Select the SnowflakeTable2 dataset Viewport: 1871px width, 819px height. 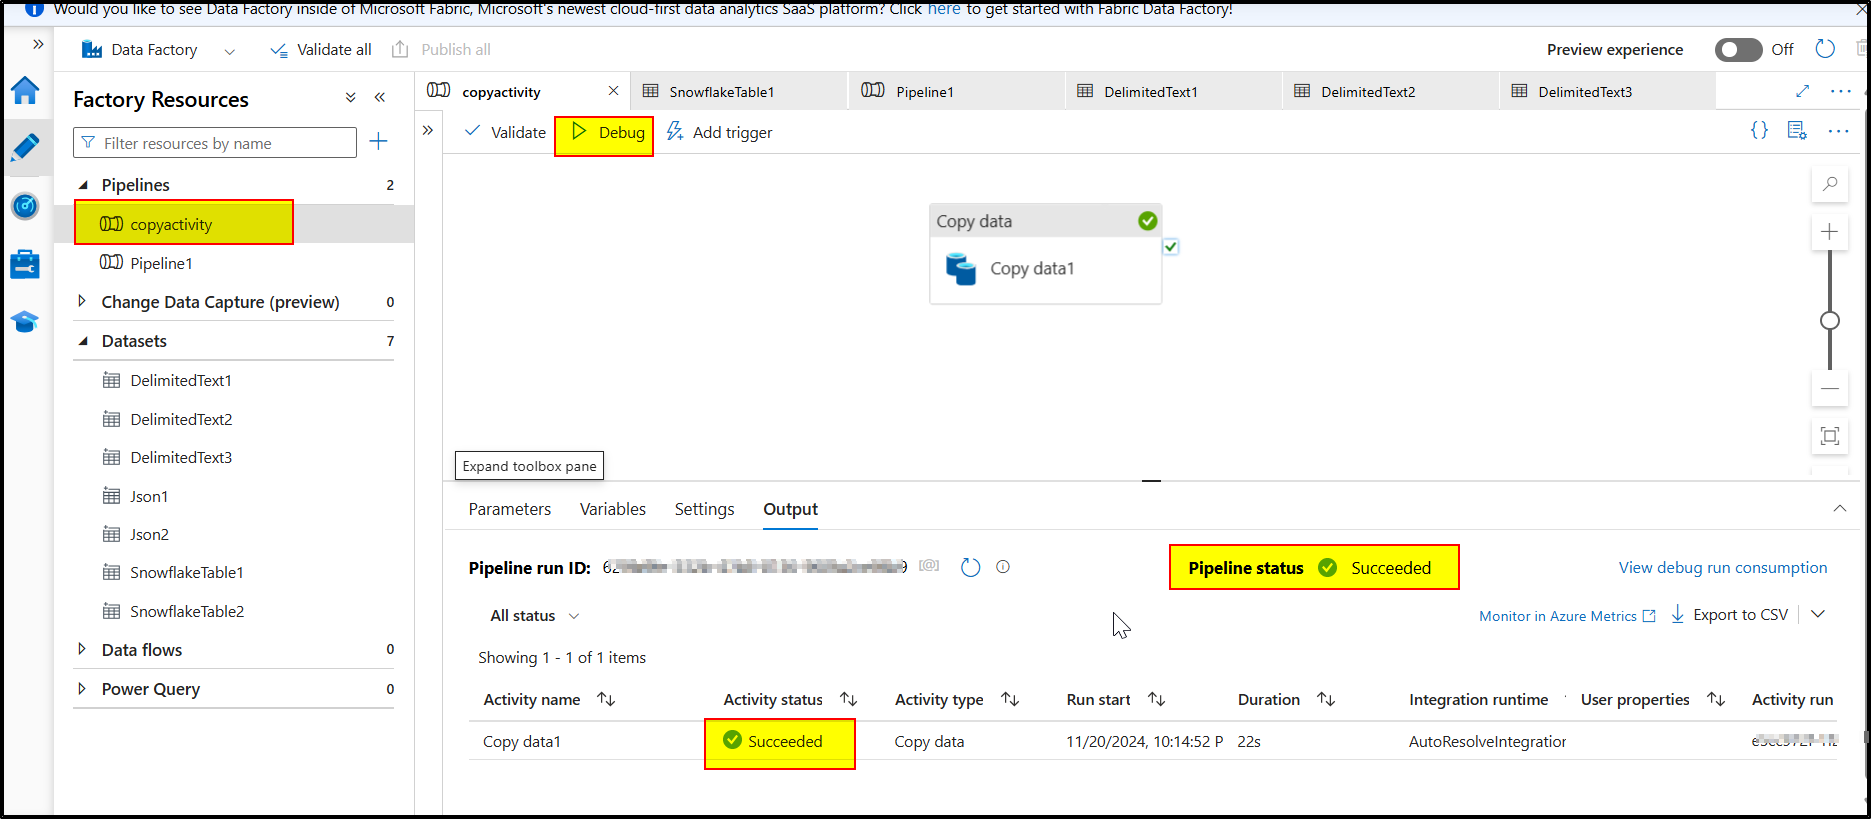(x=187, y=611)
